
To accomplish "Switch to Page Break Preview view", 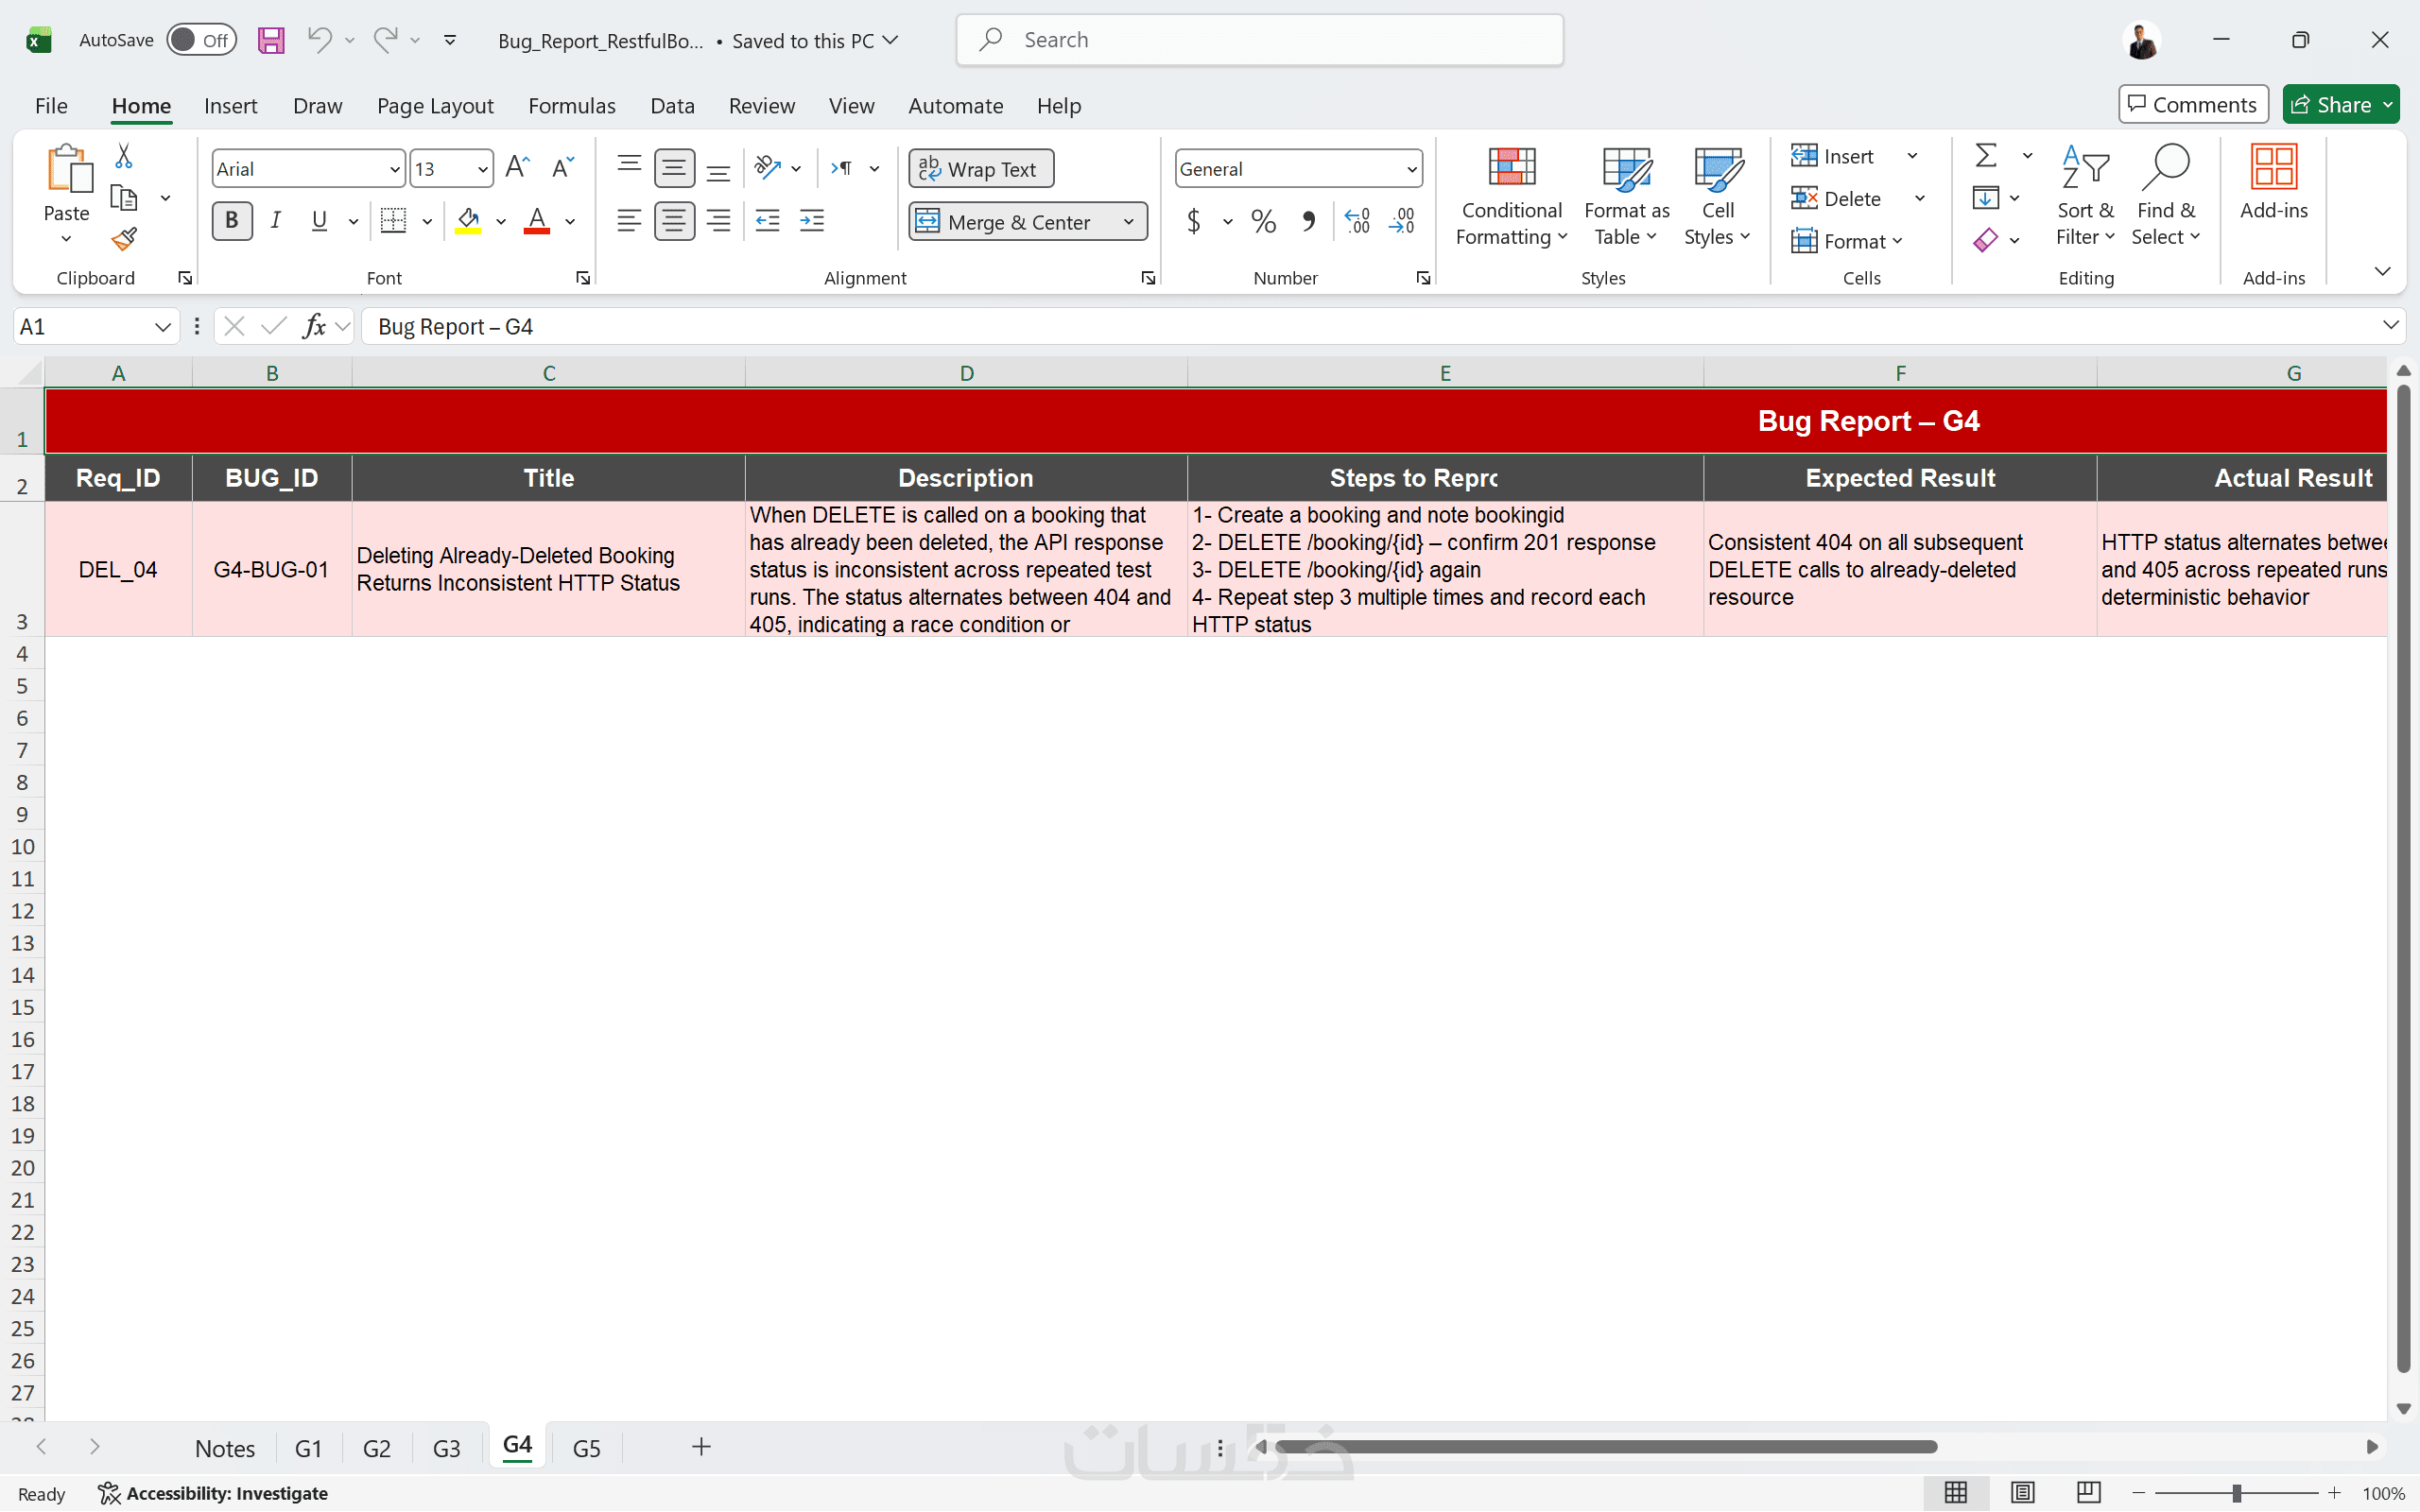I will click(x=2088, y=1492).
